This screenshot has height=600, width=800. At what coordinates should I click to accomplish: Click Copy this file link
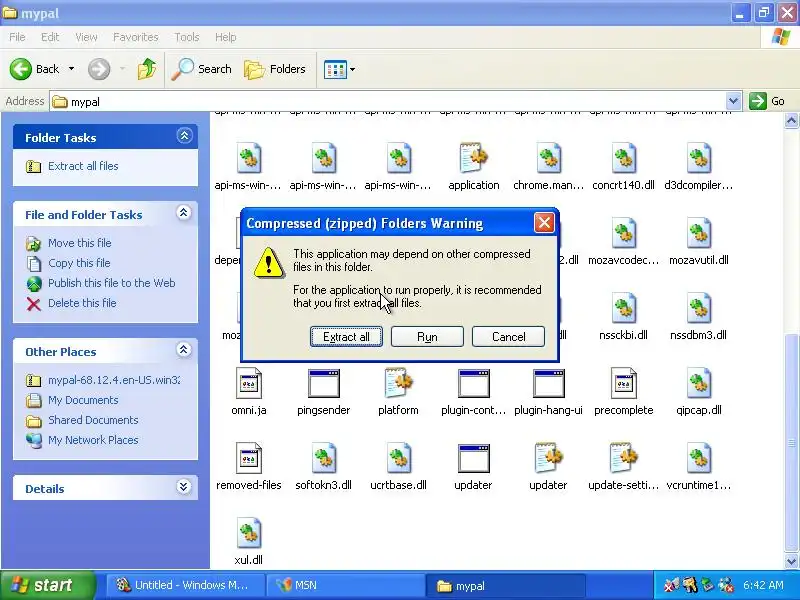click(79, 263)
